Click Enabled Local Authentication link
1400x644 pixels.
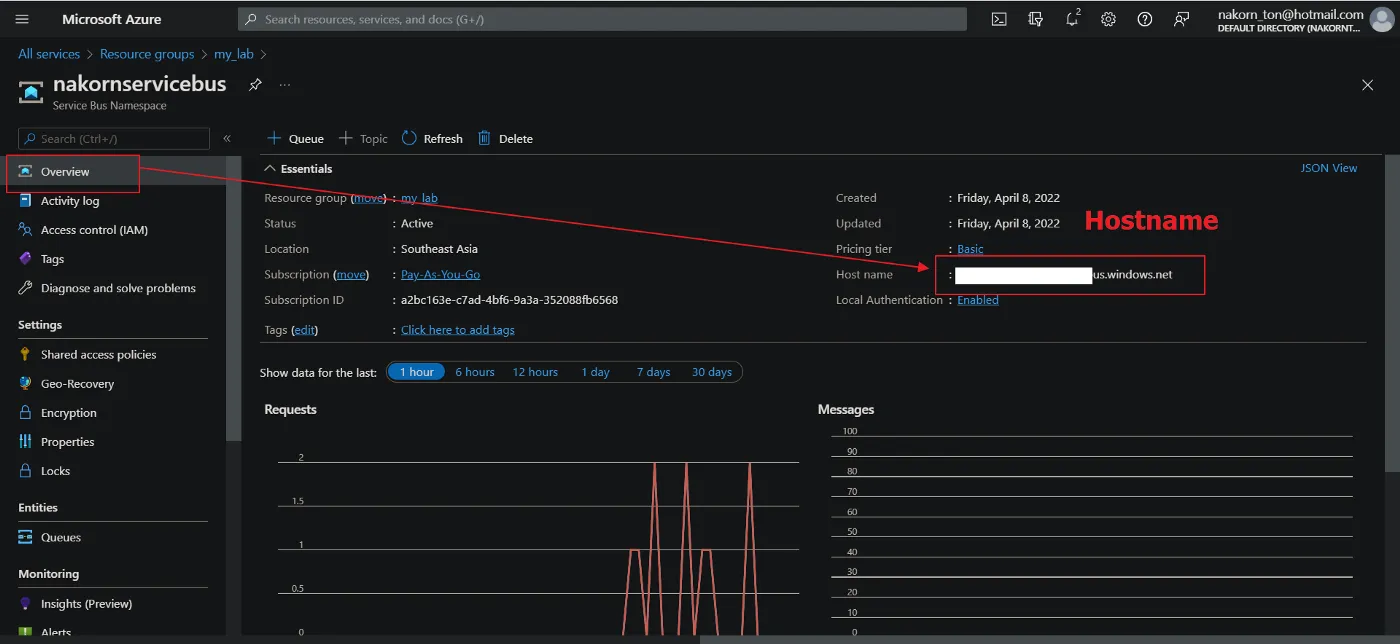coord(978,300)
